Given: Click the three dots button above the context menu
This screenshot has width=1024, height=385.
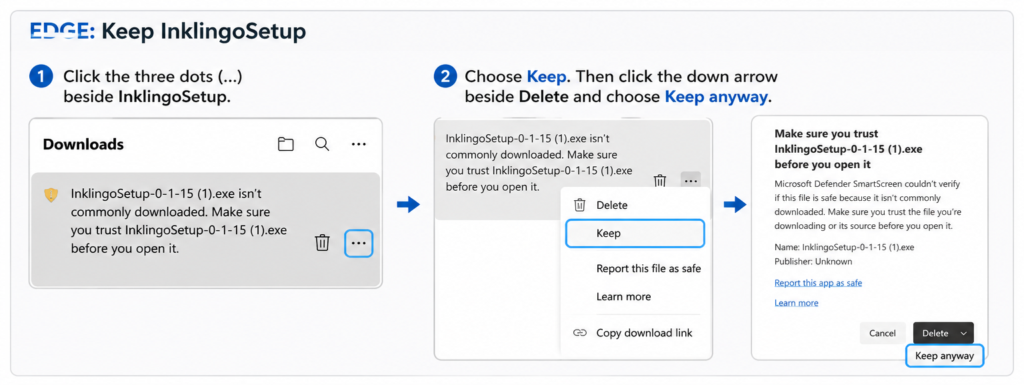Looking at the screenshot, I should [690, 181].
